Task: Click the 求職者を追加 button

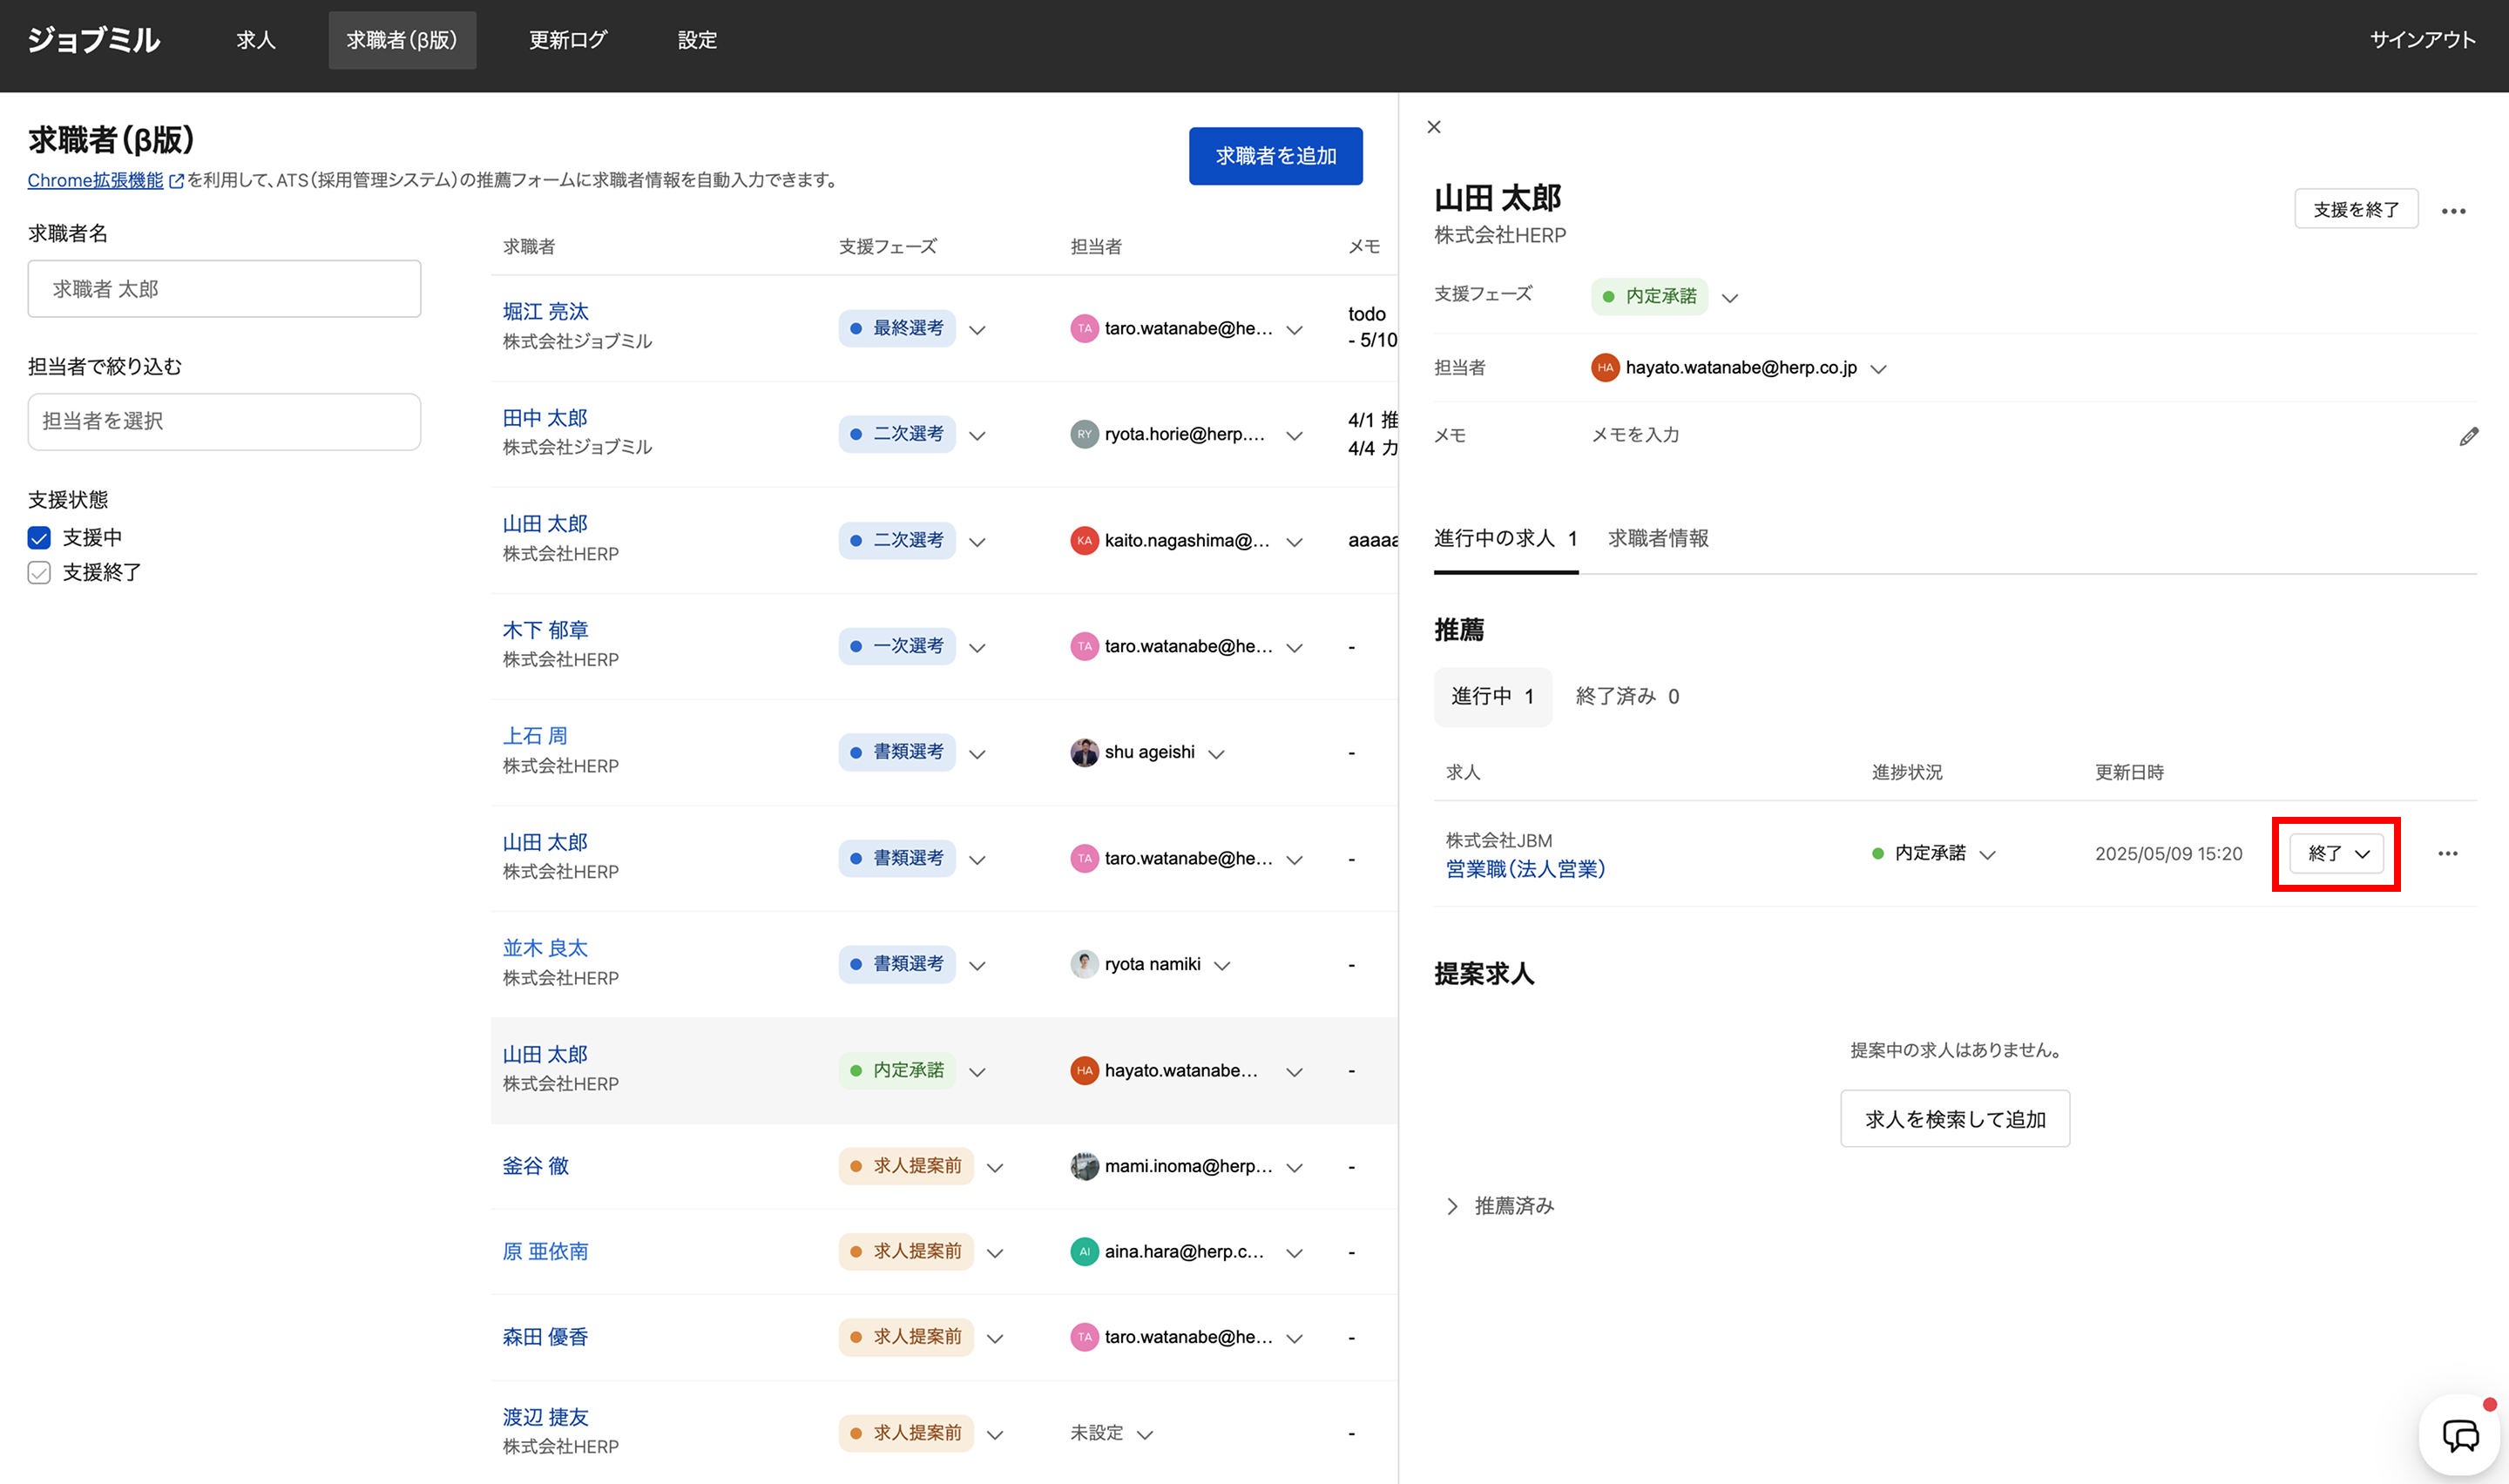Action: [1275, 156]
